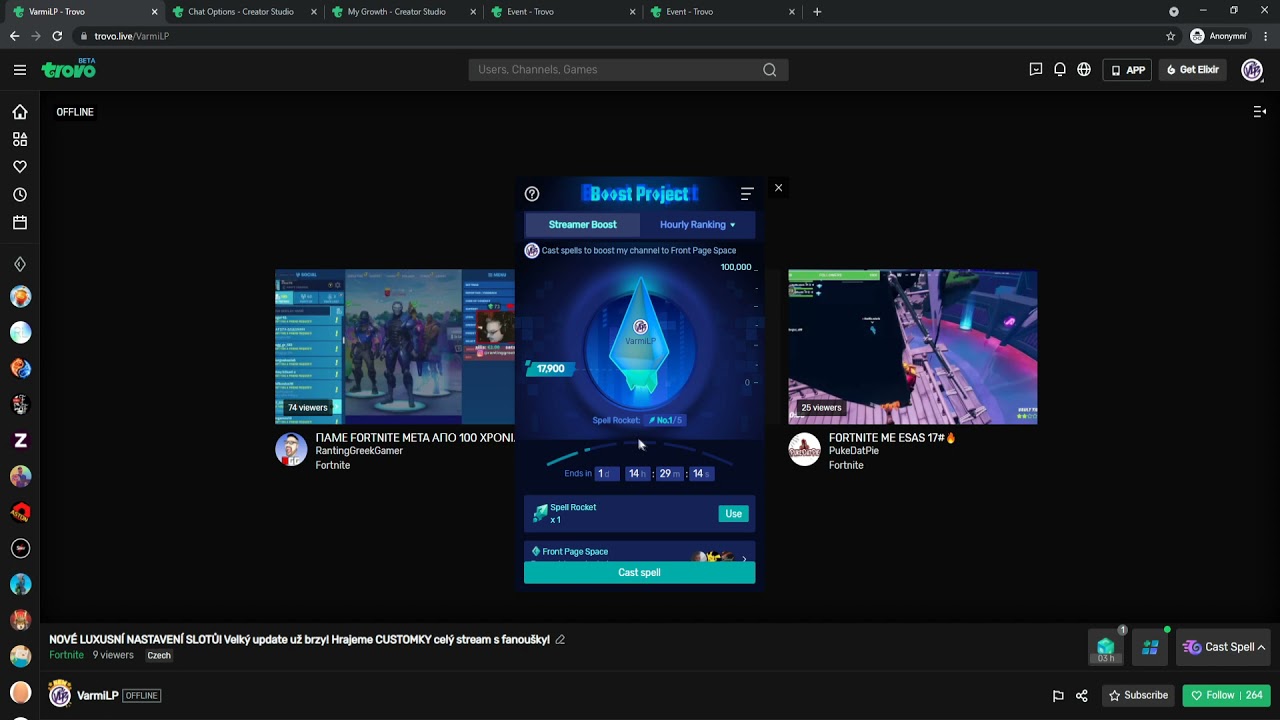Open the 74 viewers Fortnite stream thumbnail
The width and height of the screenshot is (1280, 720).
(395, 347)
